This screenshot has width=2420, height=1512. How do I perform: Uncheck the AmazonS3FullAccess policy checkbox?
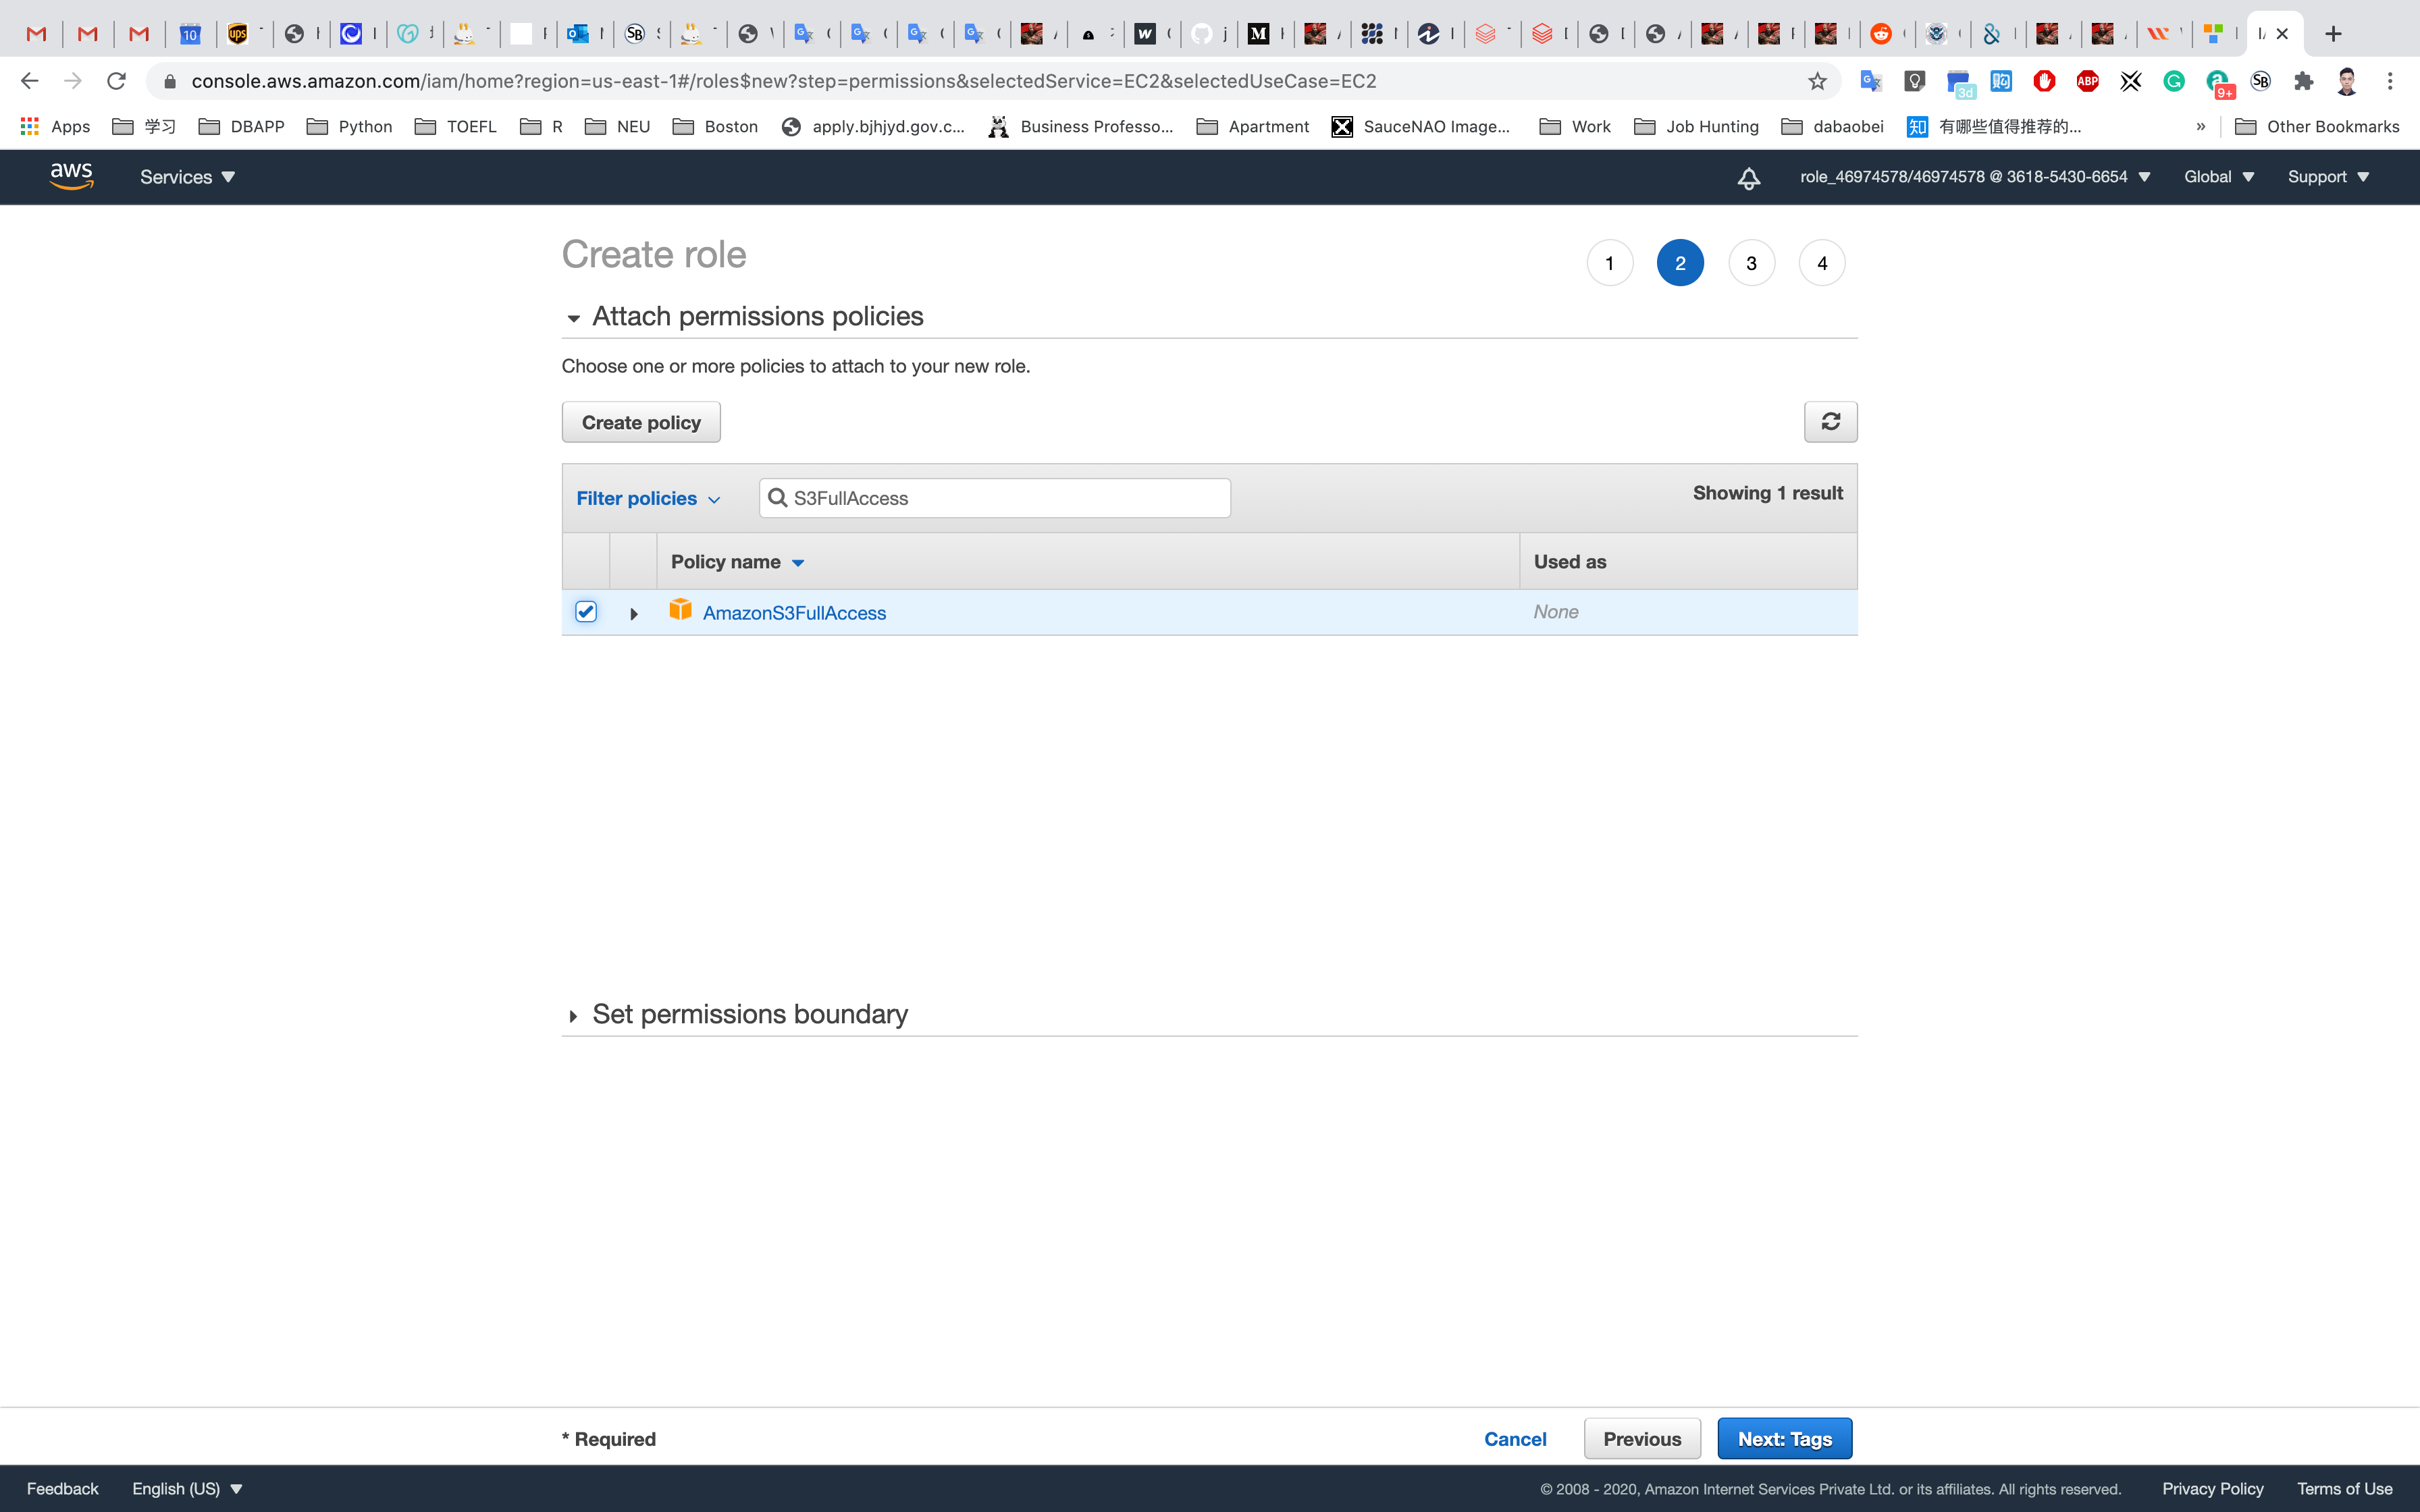(586, 612)
